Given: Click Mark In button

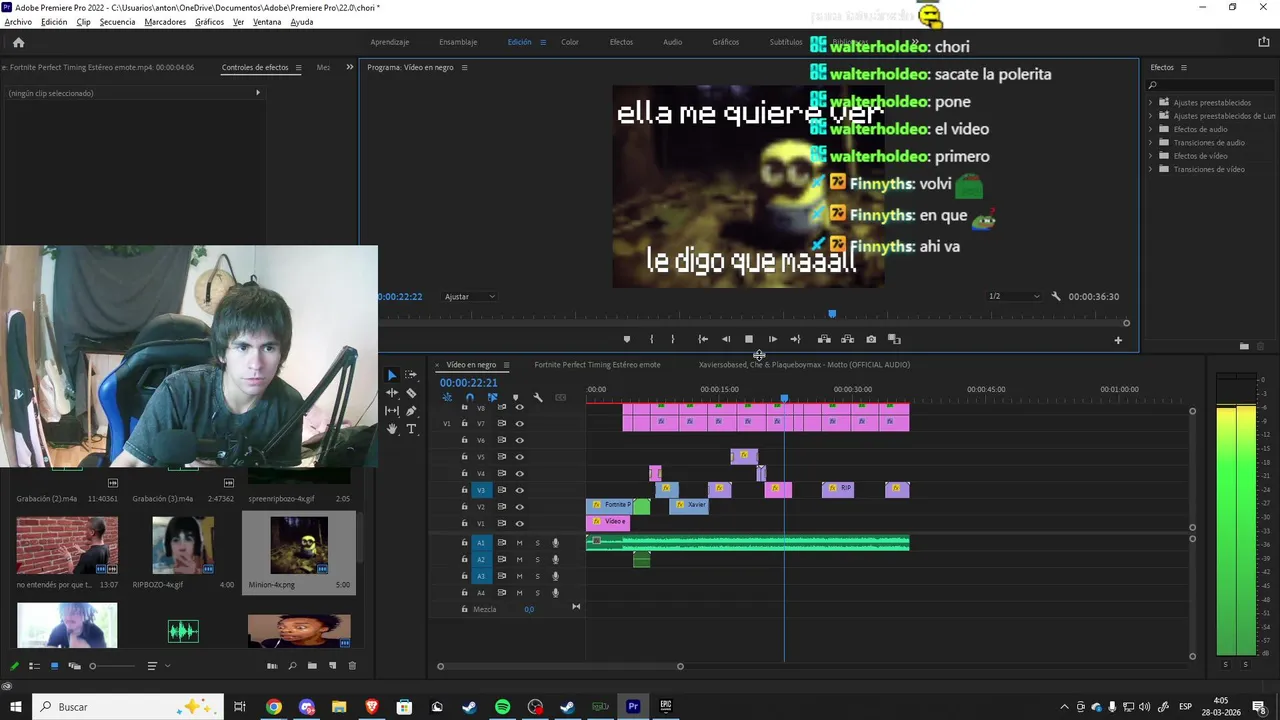Looking at the screenshot, I should pos(651,339).
